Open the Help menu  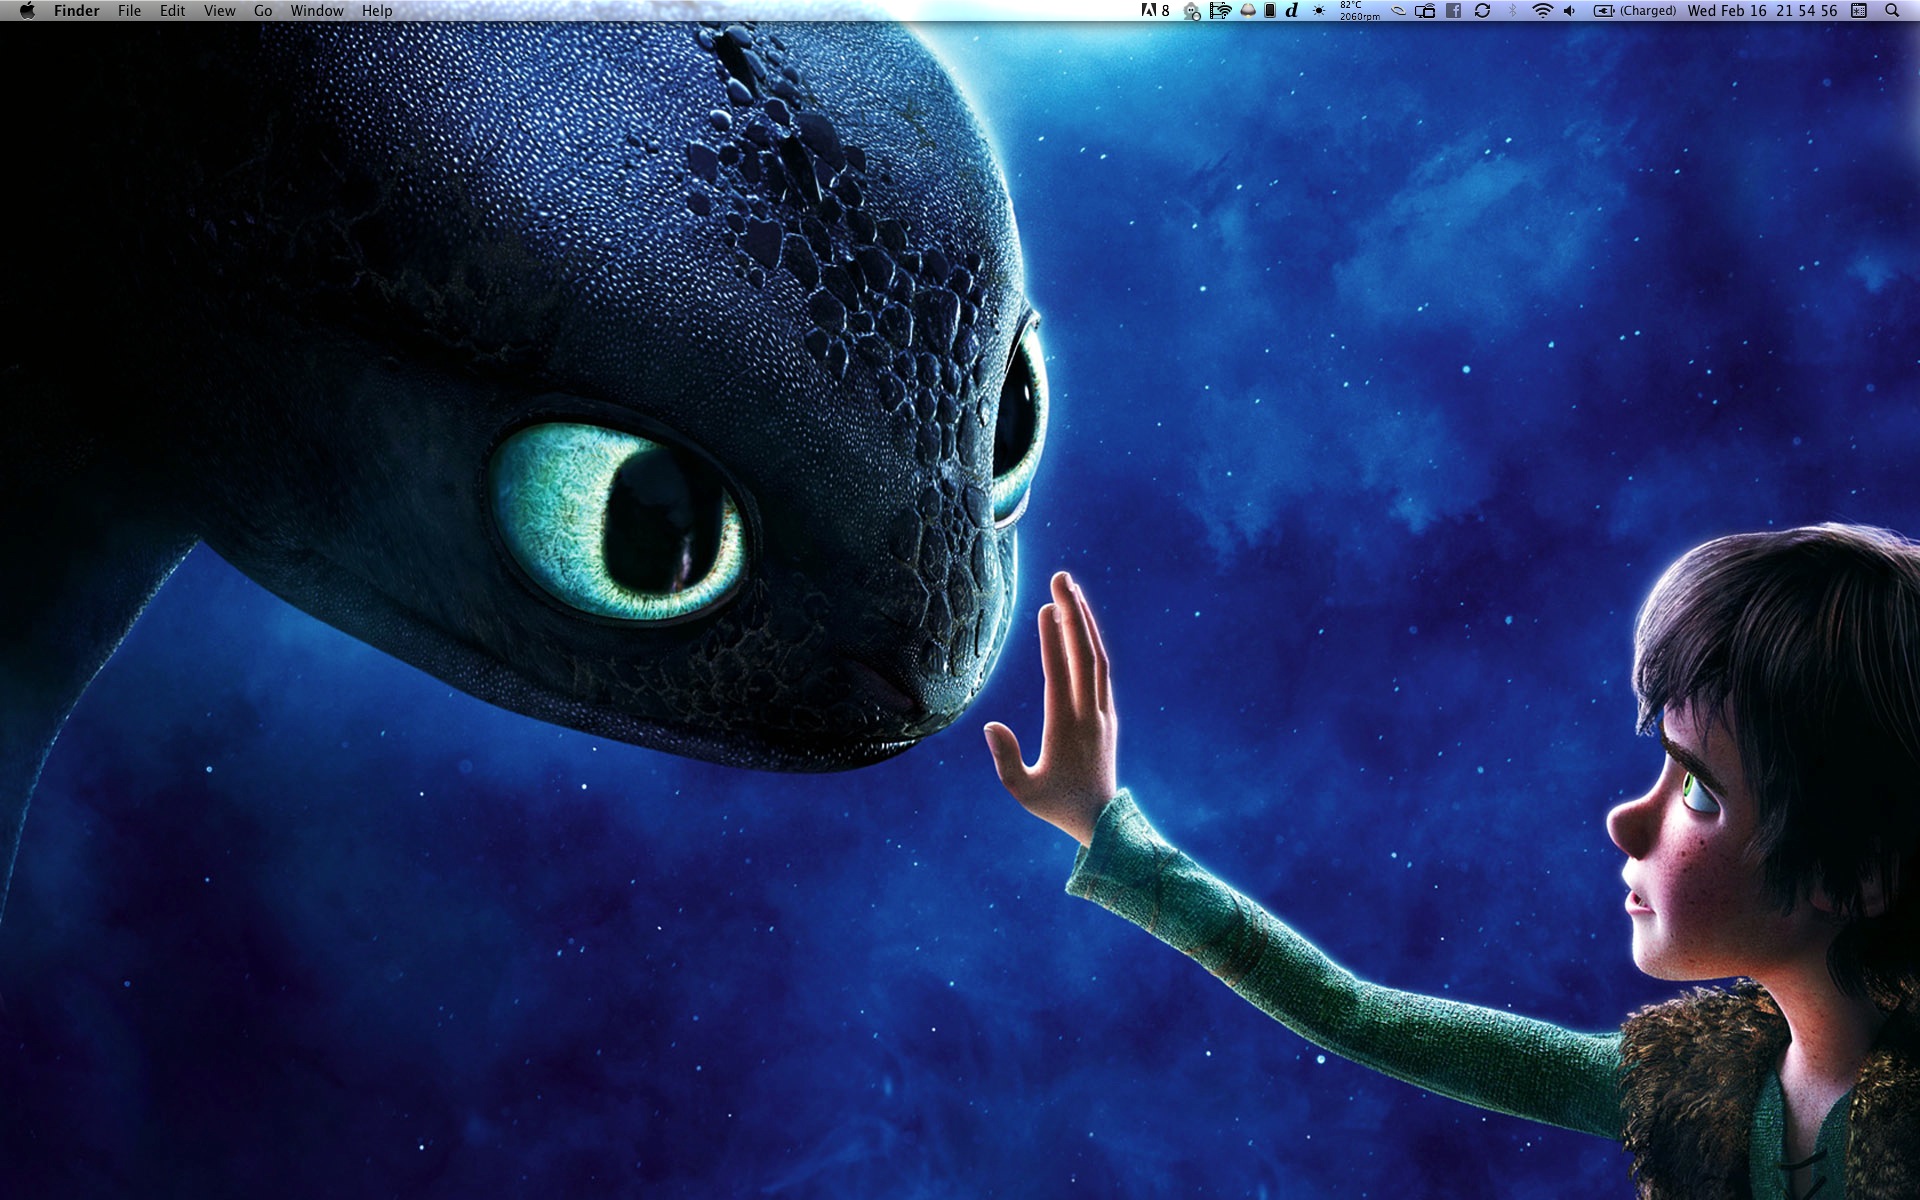pos(377,11)
